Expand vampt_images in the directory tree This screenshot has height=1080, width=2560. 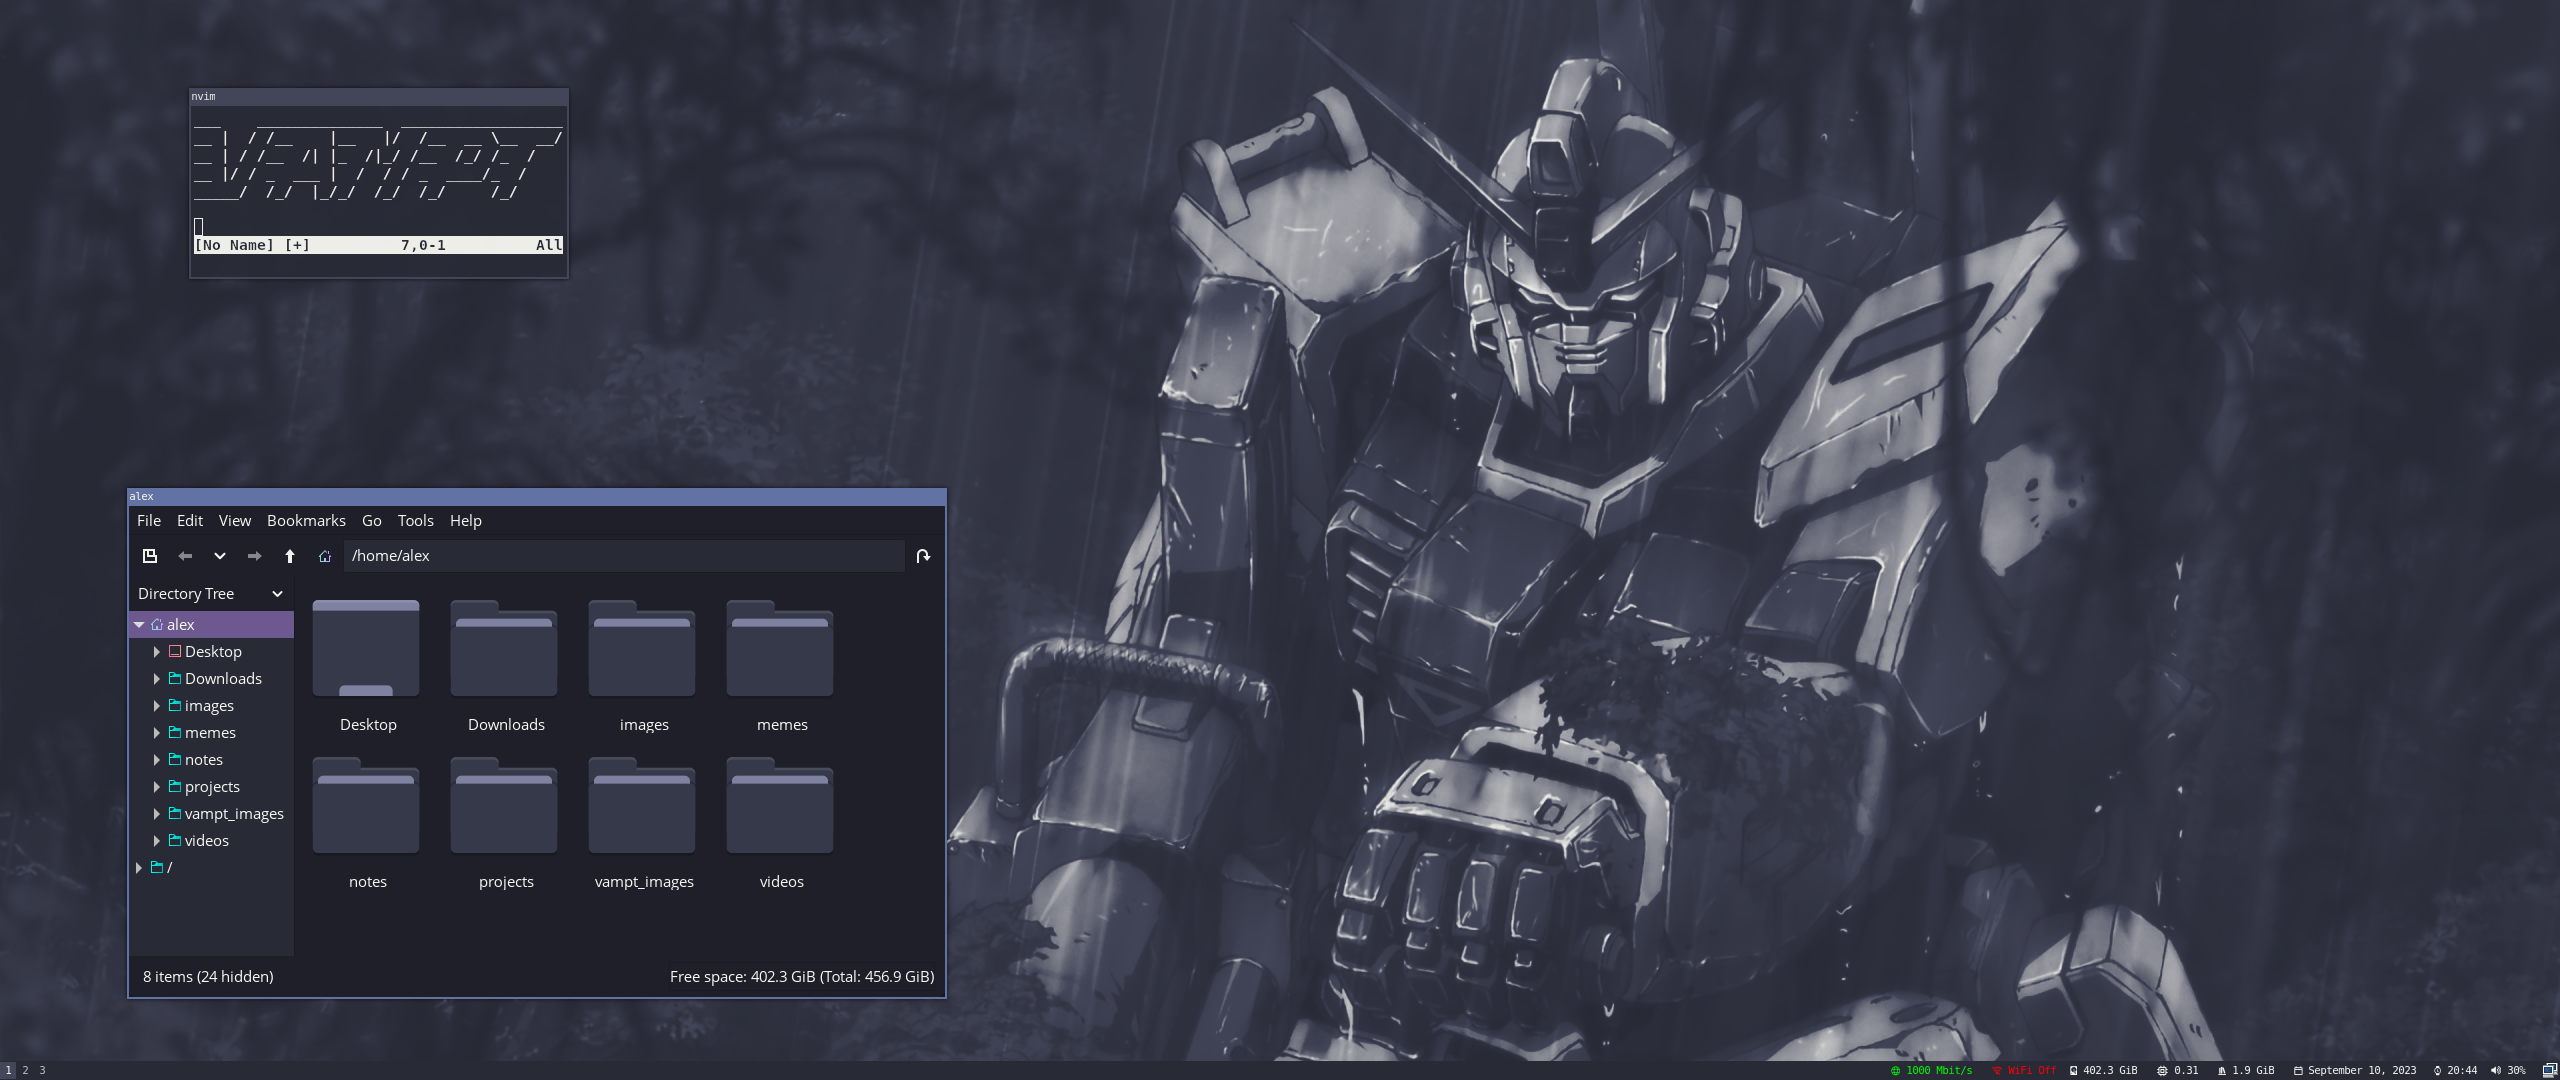[x=157, y=814]
